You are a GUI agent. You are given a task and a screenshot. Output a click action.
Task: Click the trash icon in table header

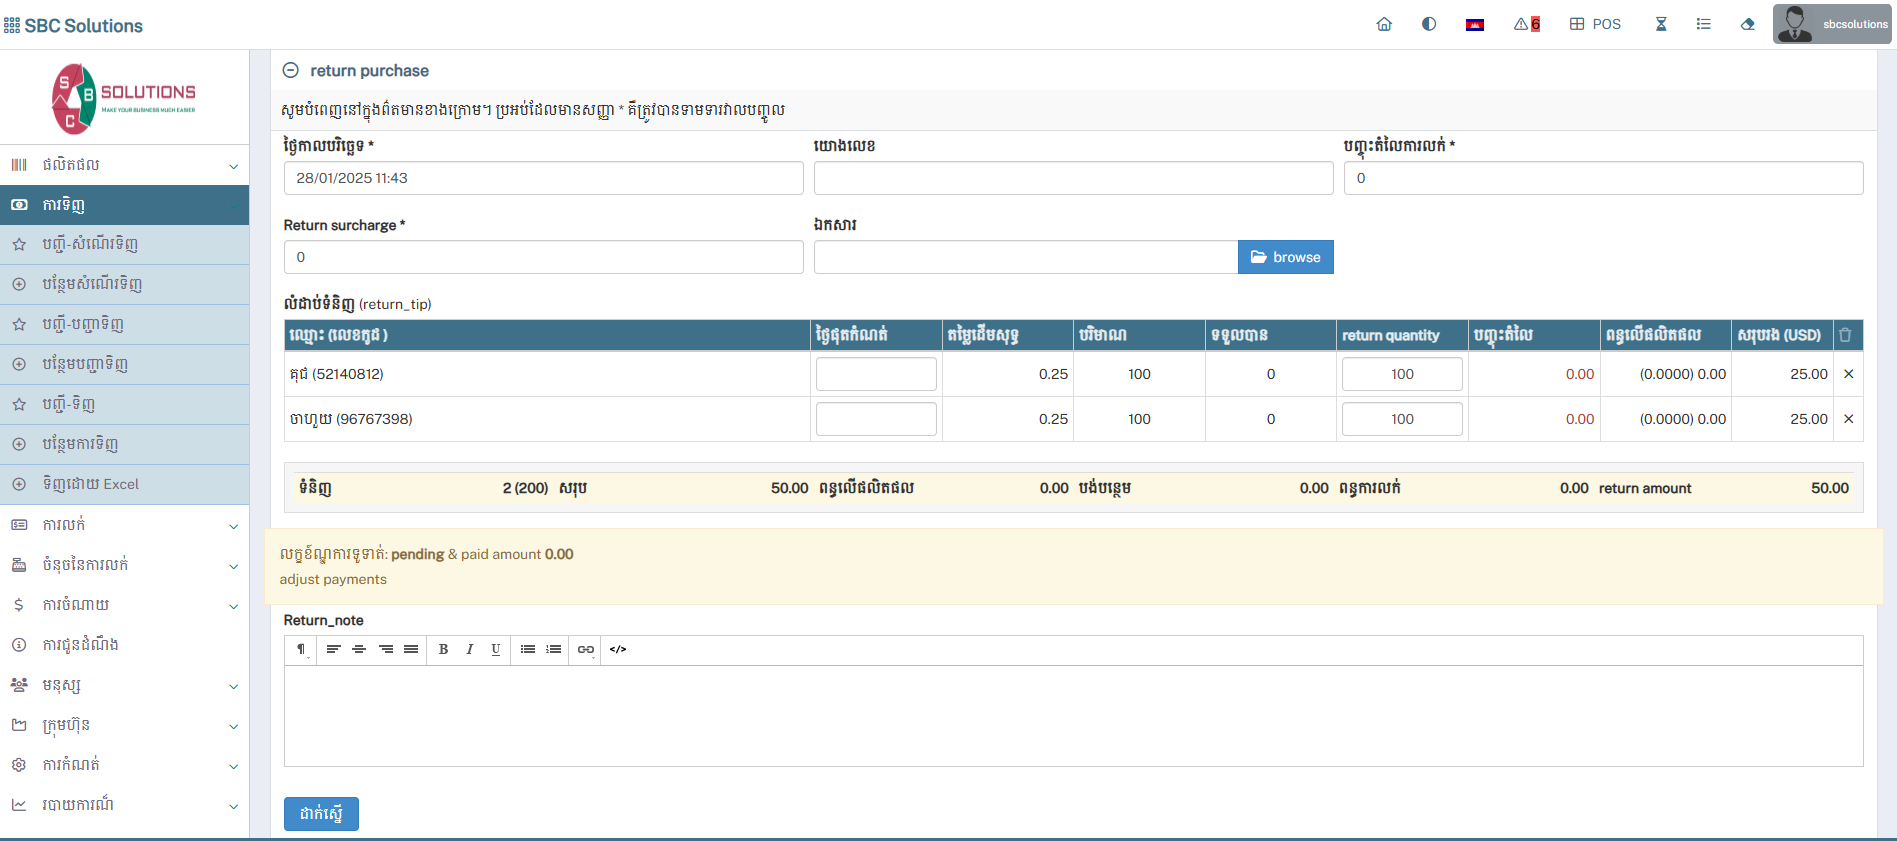click(x=1845, y=335)
